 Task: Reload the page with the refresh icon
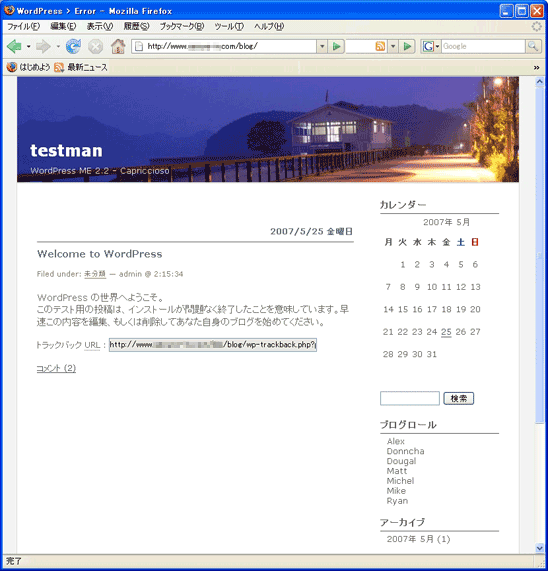click(73, 46)
